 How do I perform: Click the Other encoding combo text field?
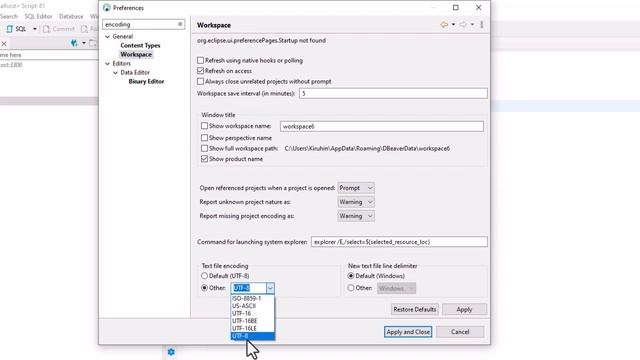tap(249, 288)
